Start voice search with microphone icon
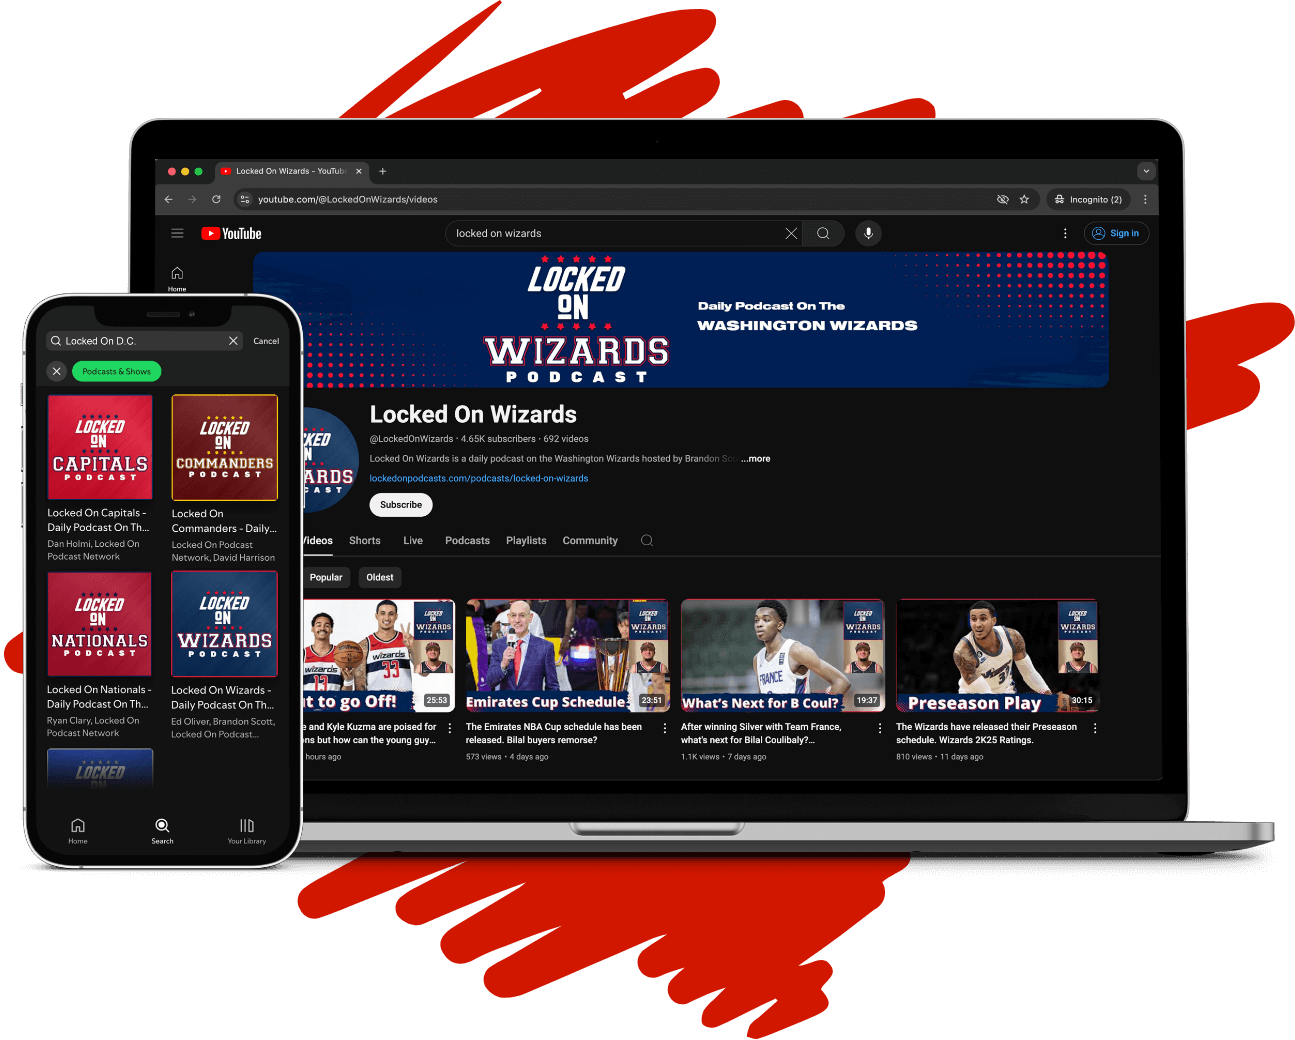Screen dimensions: 1295x1040 (x=868, y=233)
